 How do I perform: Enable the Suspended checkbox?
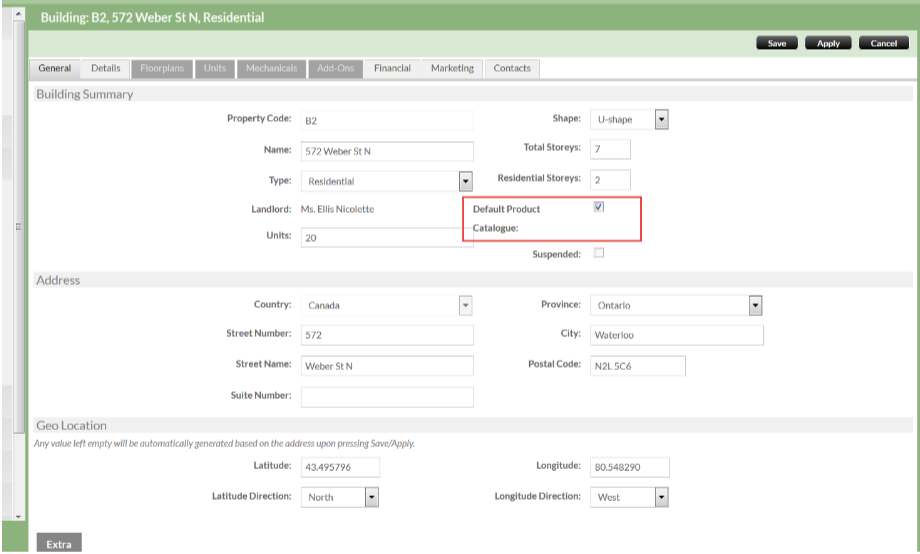[x=599, y=253]
